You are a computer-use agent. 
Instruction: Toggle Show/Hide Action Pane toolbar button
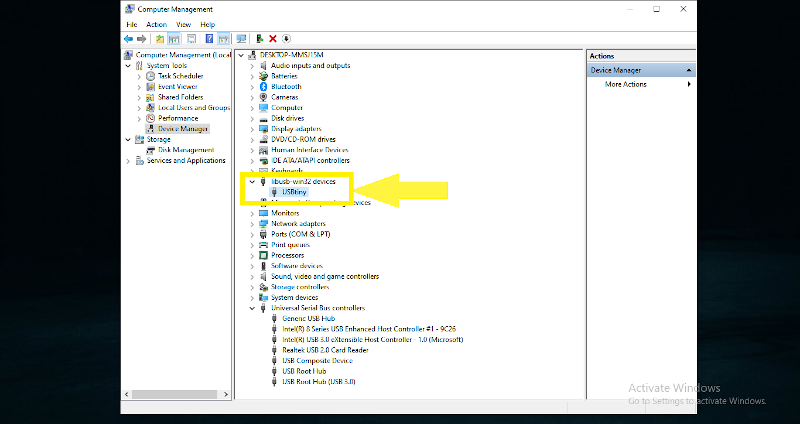pyautogui.click(x=223, y=39)
